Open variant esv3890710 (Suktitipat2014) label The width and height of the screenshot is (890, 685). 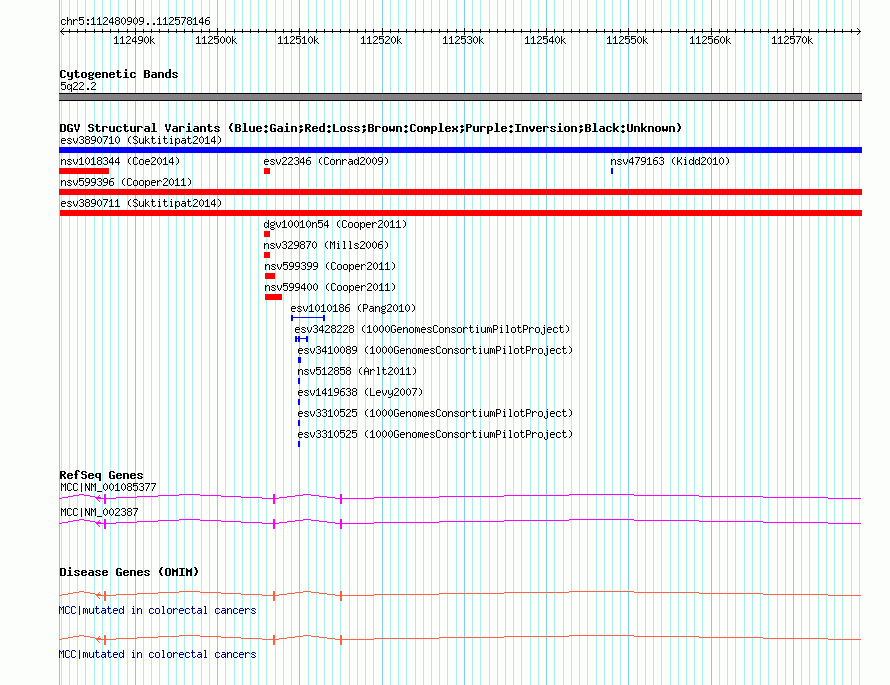coord(141,140)
